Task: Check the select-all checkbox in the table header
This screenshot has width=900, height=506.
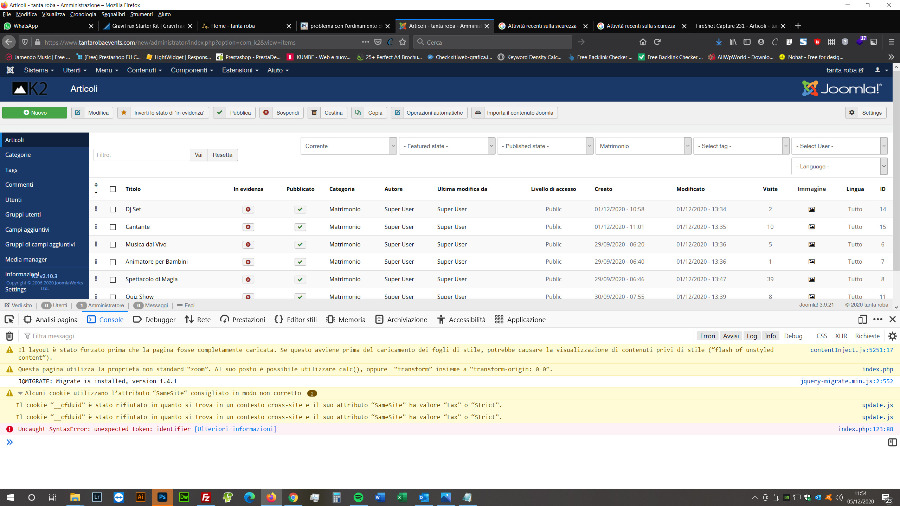Action: pyautogui.click(x=113, y=189)
